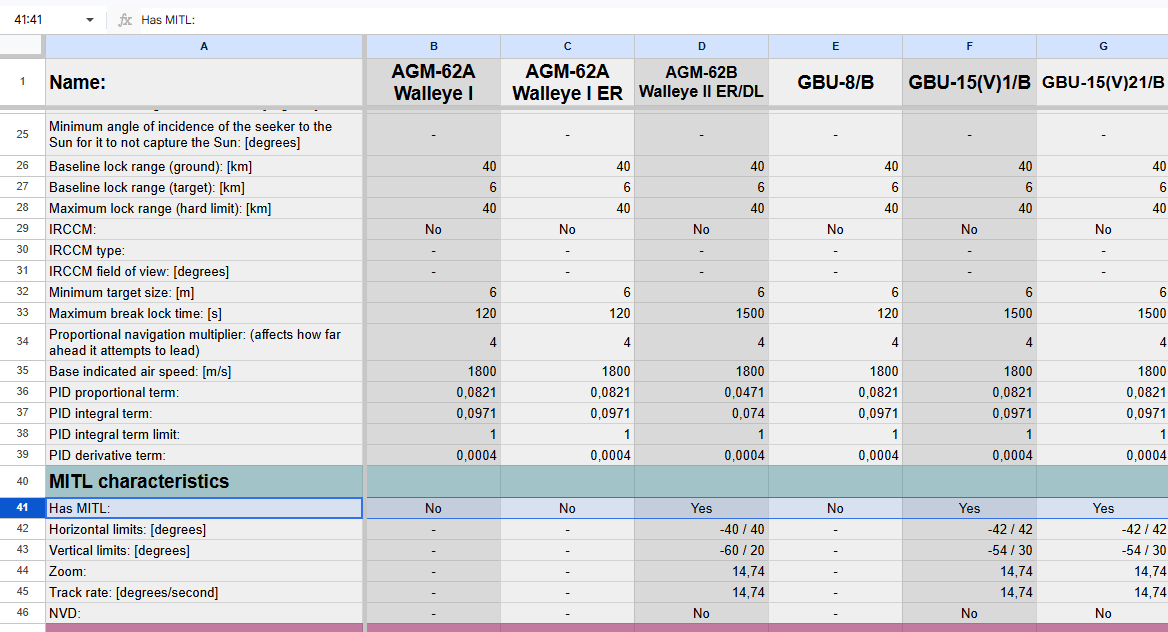Click 'IRCCM:' No cell for GBU-8/B

(836, 230)
